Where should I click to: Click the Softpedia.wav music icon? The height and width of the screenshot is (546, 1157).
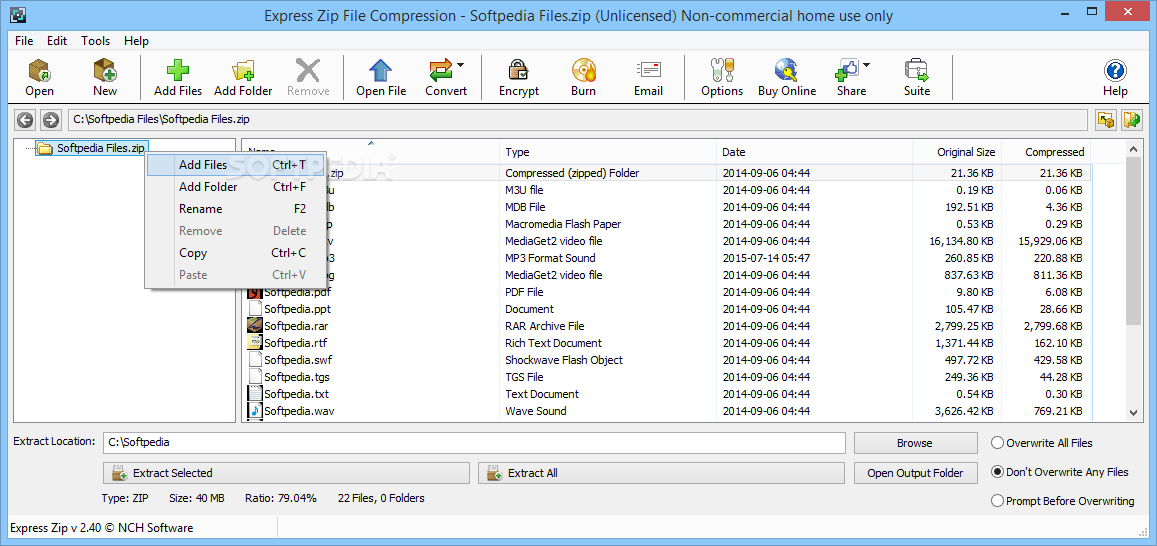pyautogui.click(x=255, y=411)
